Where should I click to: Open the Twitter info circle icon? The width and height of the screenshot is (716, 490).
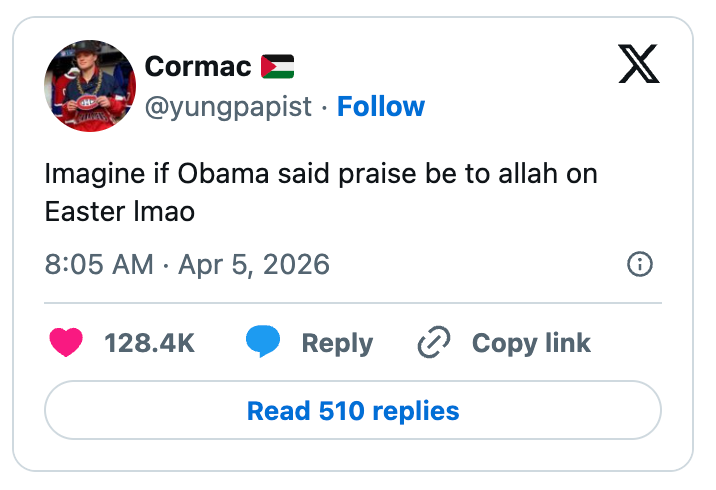pos(639,265)
